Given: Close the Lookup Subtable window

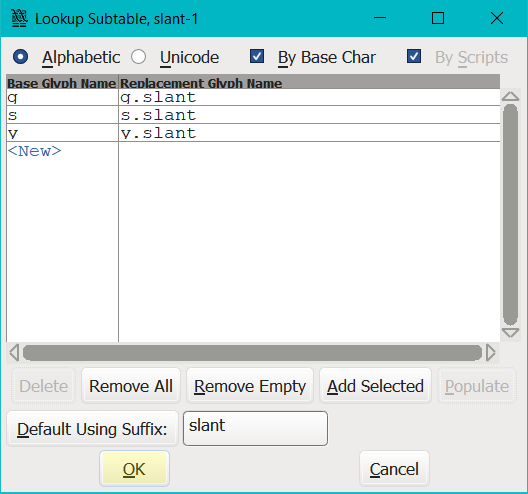Looking at the screenshot, I should [497, 18].
